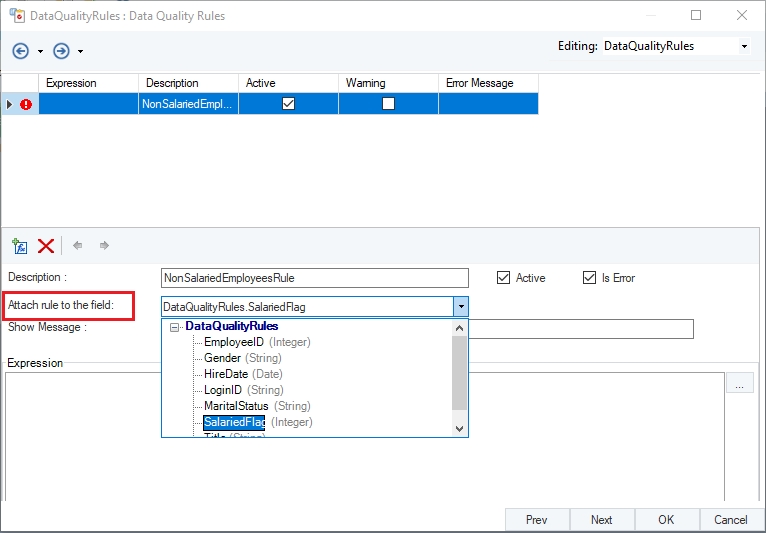
Task: Click the add new rule icon
Action: point(19,245)
